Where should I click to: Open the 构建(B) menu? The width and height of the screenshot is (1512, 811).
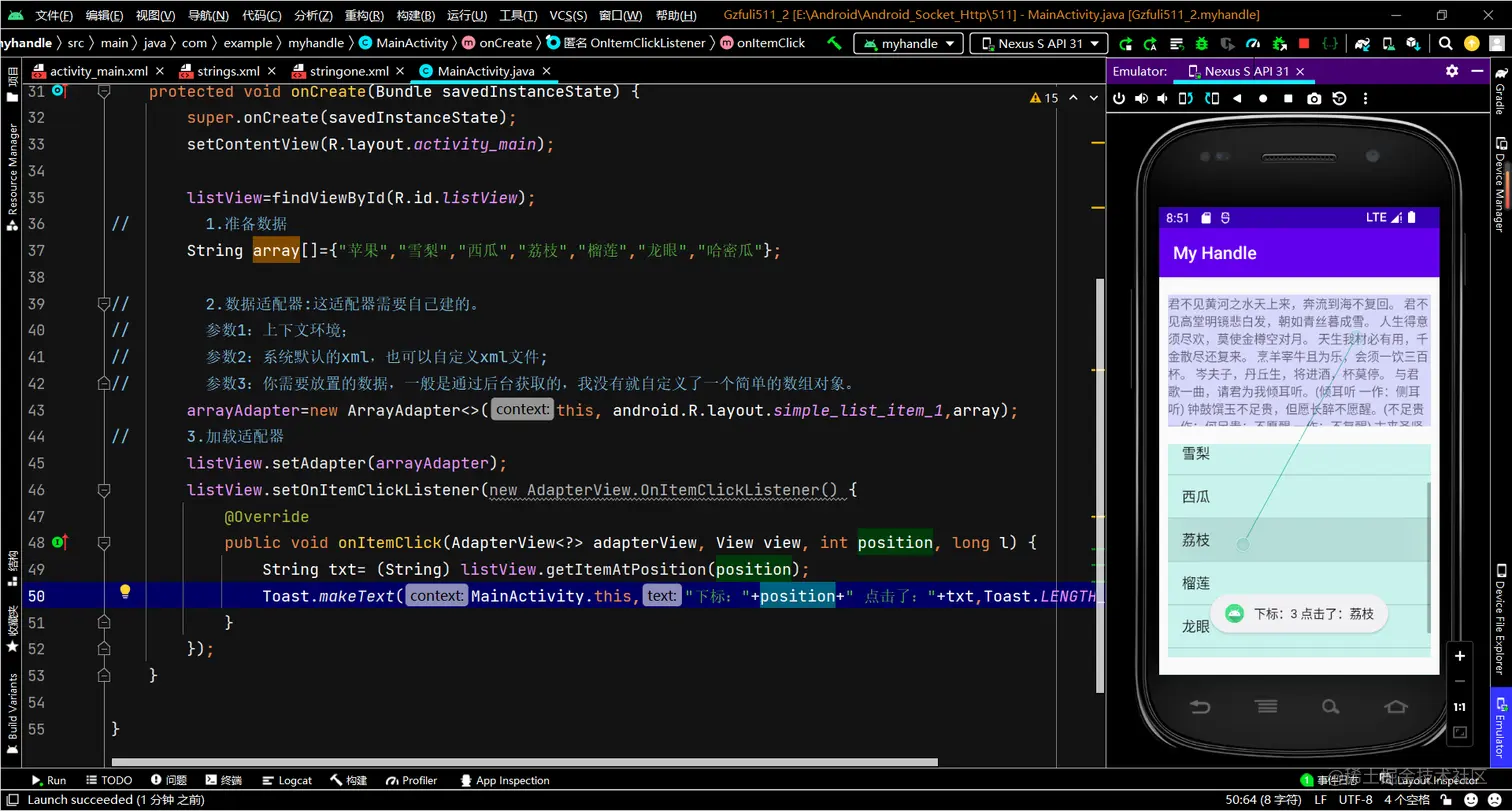416,16
